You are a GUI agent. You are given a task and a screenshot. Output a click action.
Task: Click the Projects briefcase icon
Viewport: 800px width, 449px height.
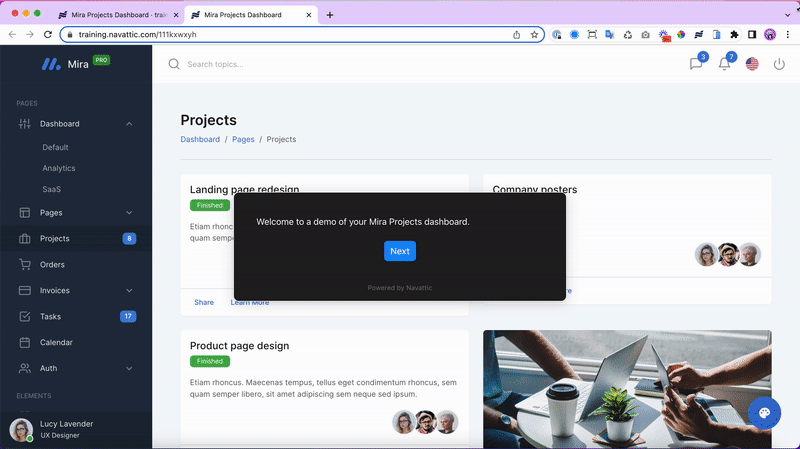[x=24, y=239]
